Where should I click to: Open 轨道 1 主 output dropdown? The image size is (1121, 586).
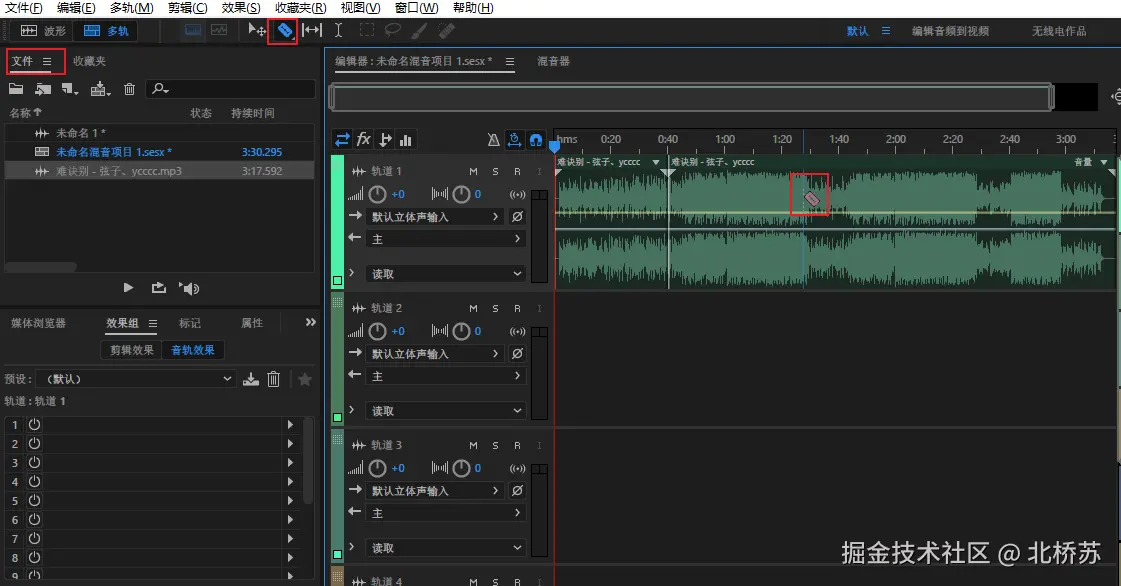445,239
